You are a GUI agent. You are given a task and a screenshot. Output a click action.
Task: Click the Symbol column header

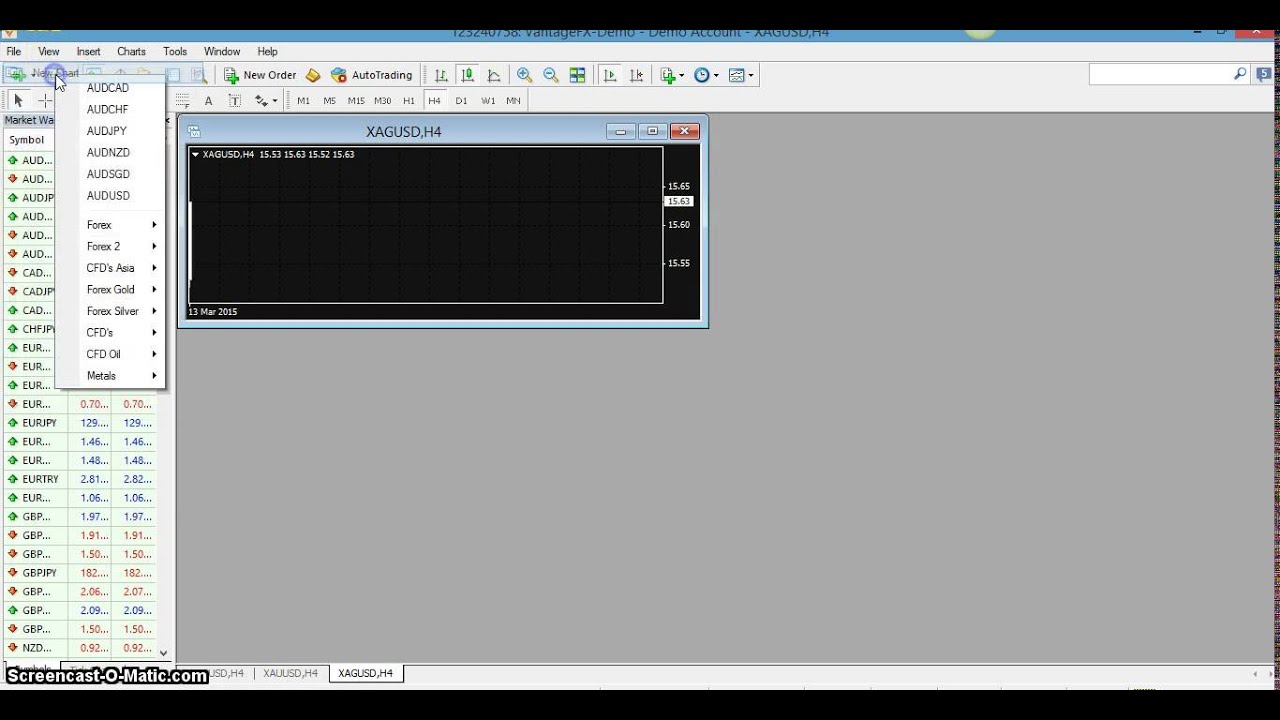coord(28,140)
